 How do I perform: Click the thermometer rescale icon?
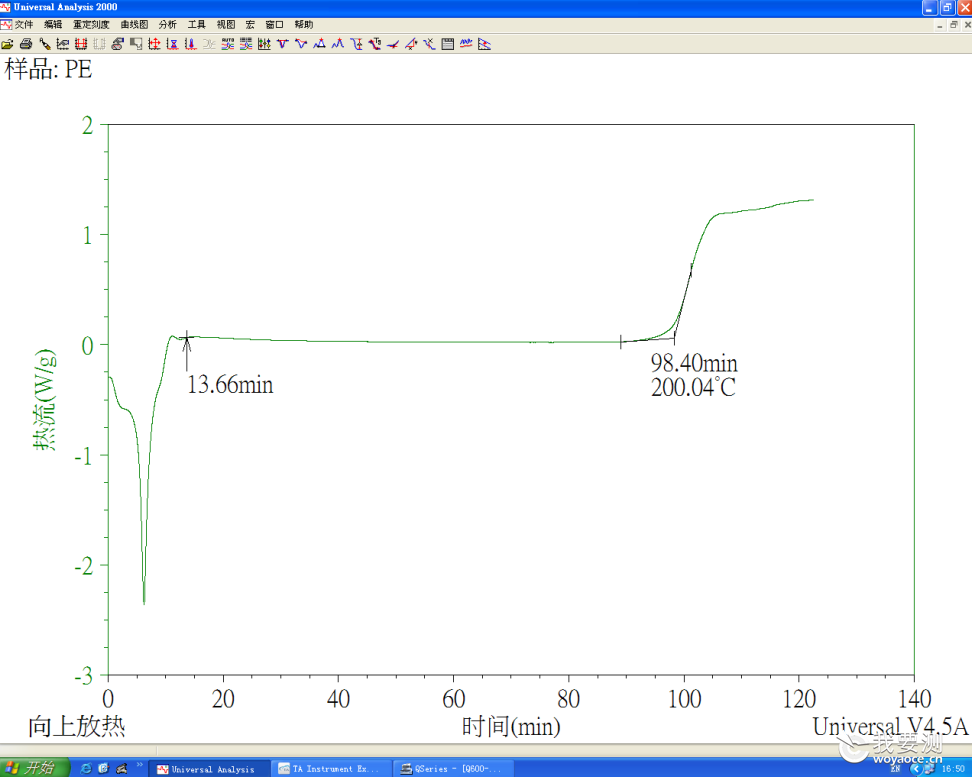coord(191,44)
